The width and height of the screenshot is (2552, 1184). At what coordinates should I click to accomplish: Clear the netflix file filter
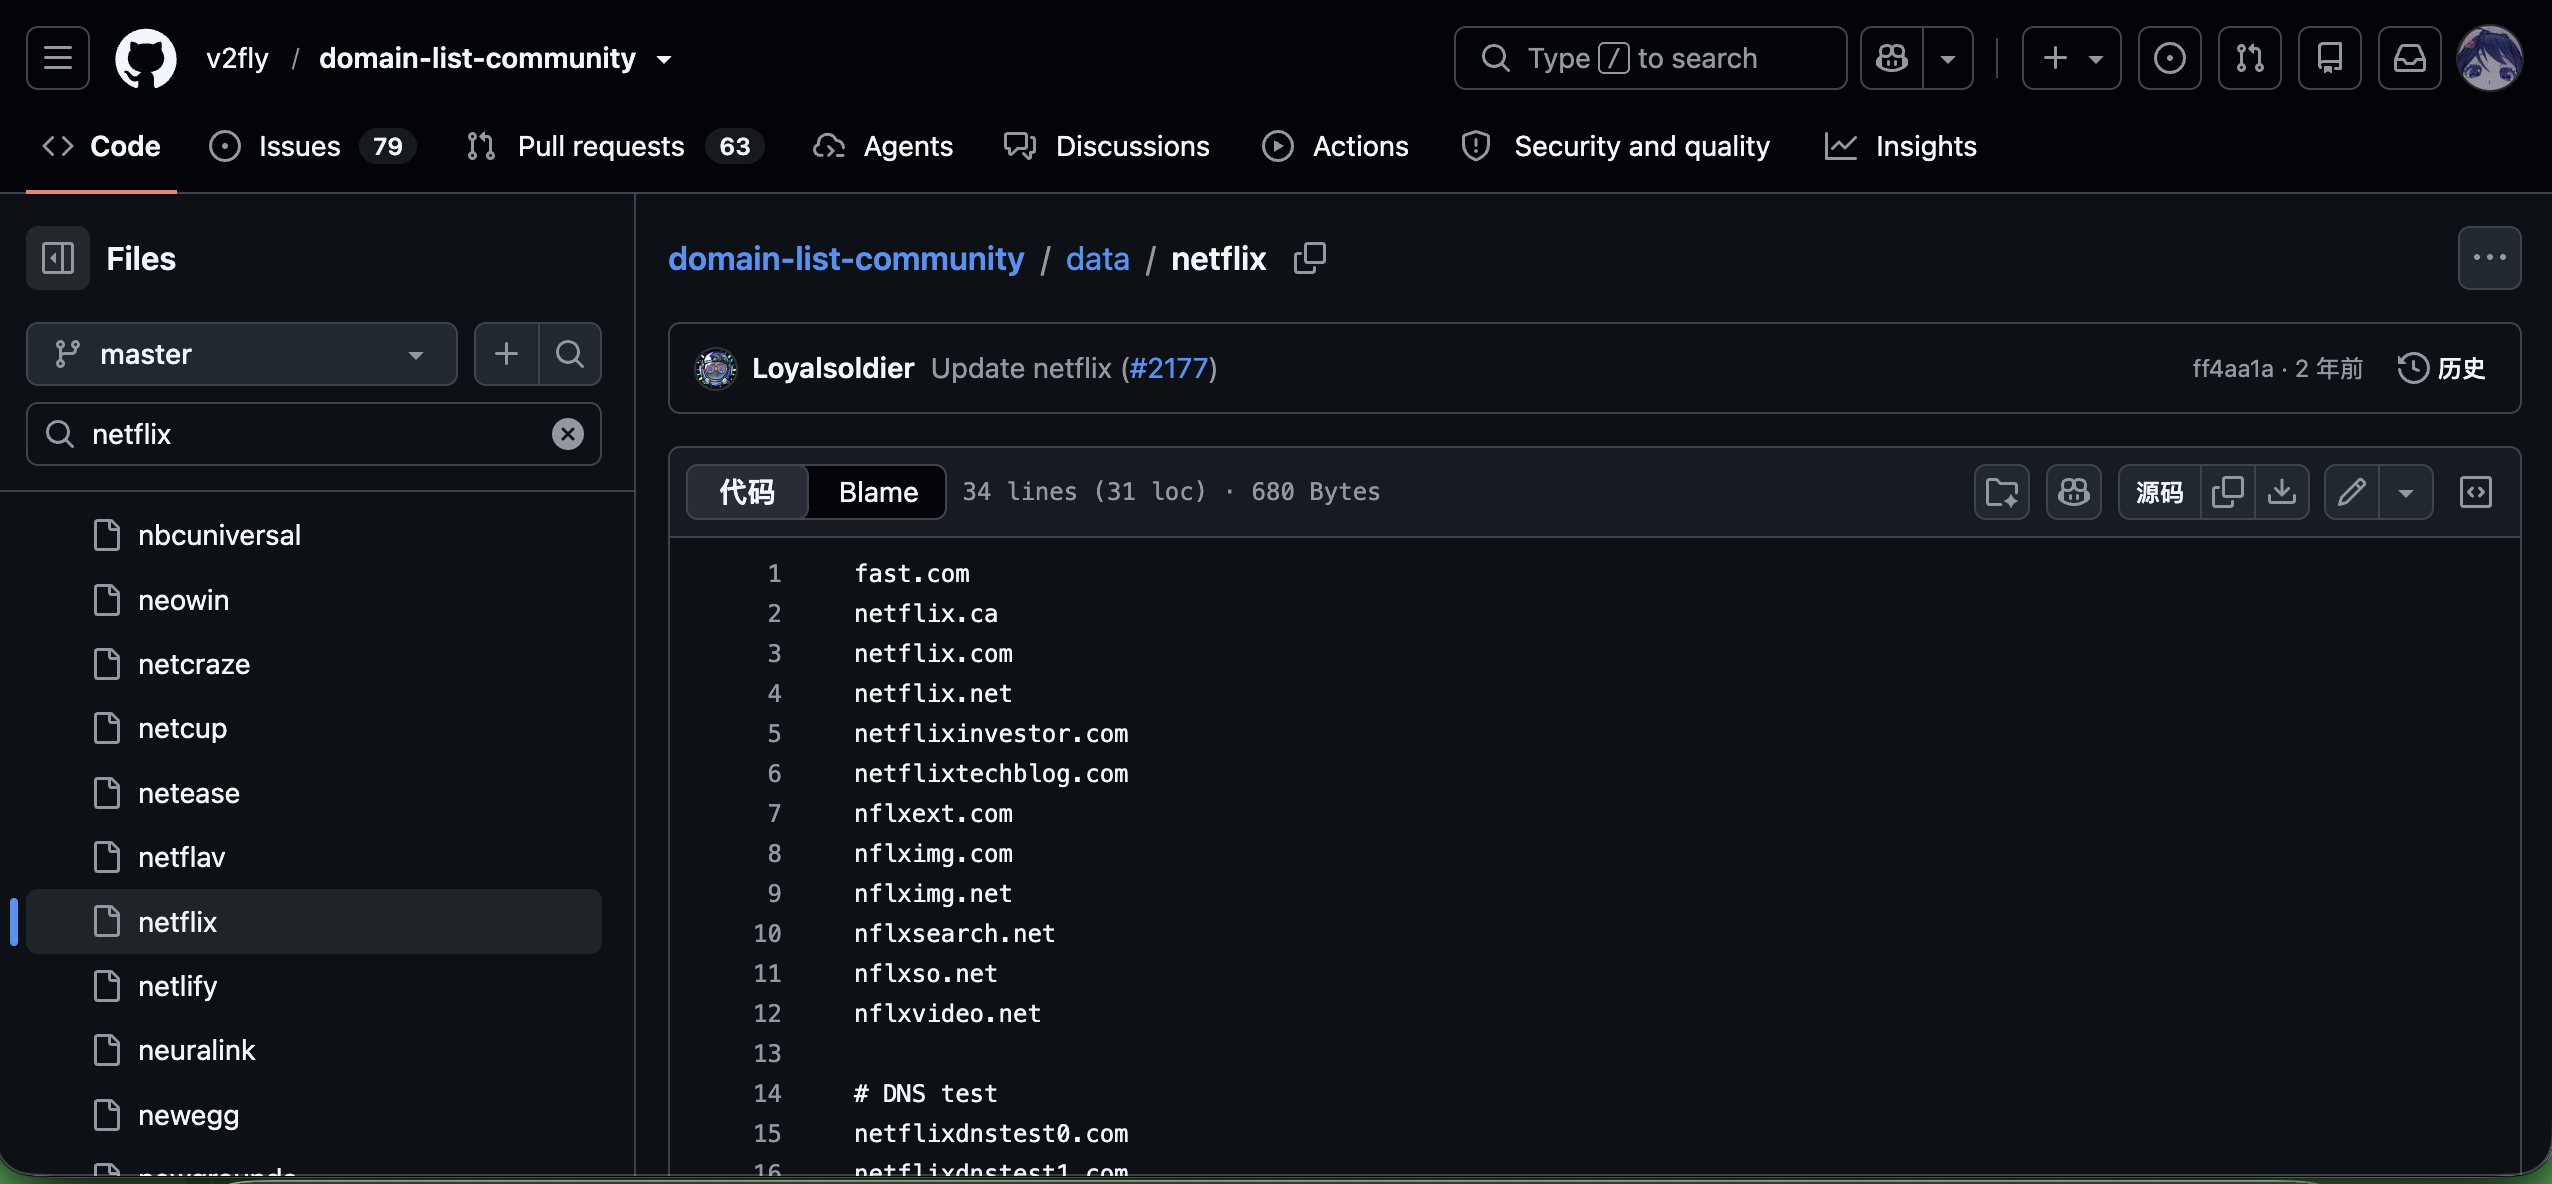click(568, 434)
